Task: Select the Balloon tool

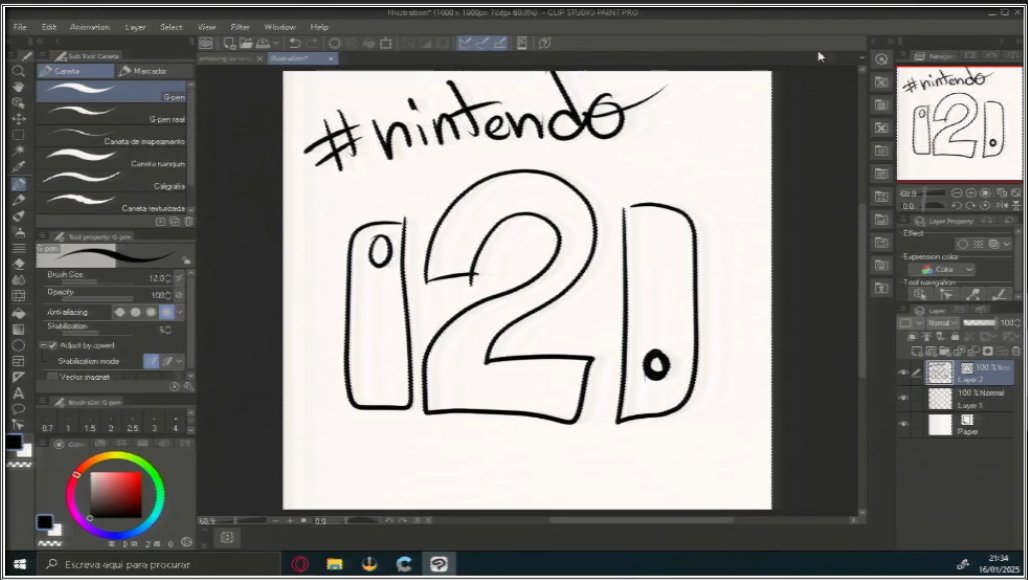Action: (18, 409)
